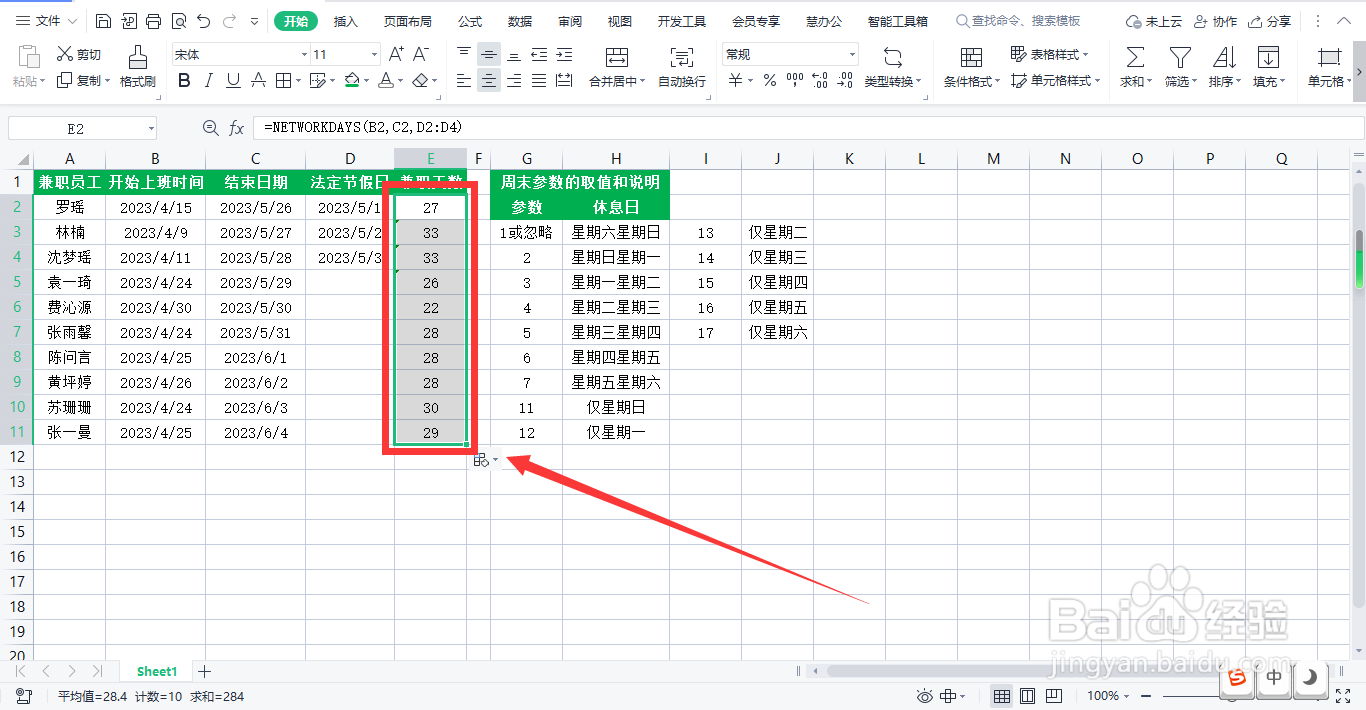Toggle middle vertical alignment button
Screen dimensions: 1366x710
click(489, 55)
